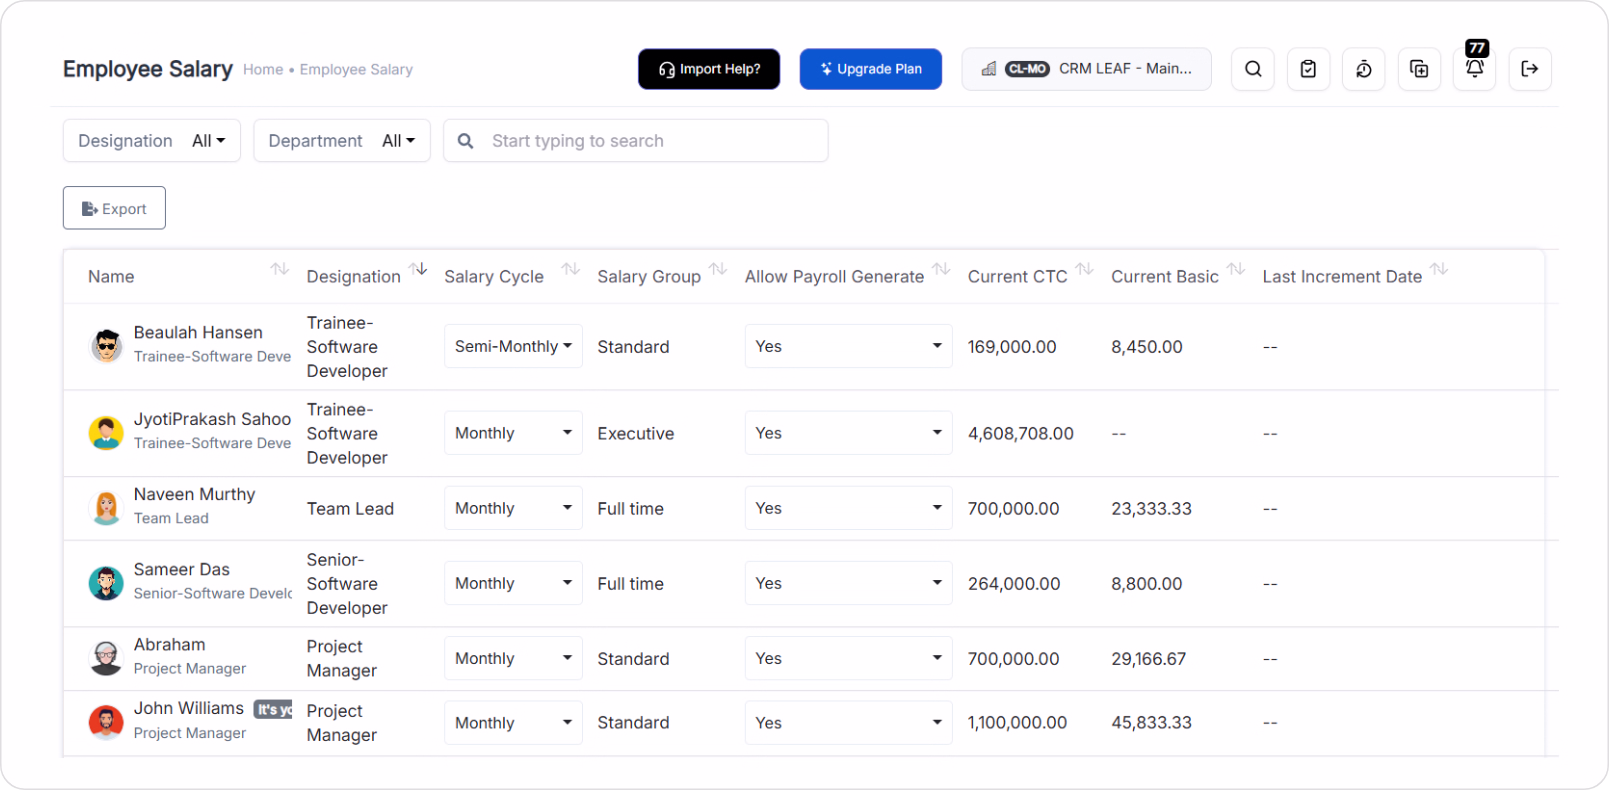The height and width of the screenshot is (790, 1609).
Task: Open Sameer Das's salary cycle dropdown
Action: click(x=513, y=583)
